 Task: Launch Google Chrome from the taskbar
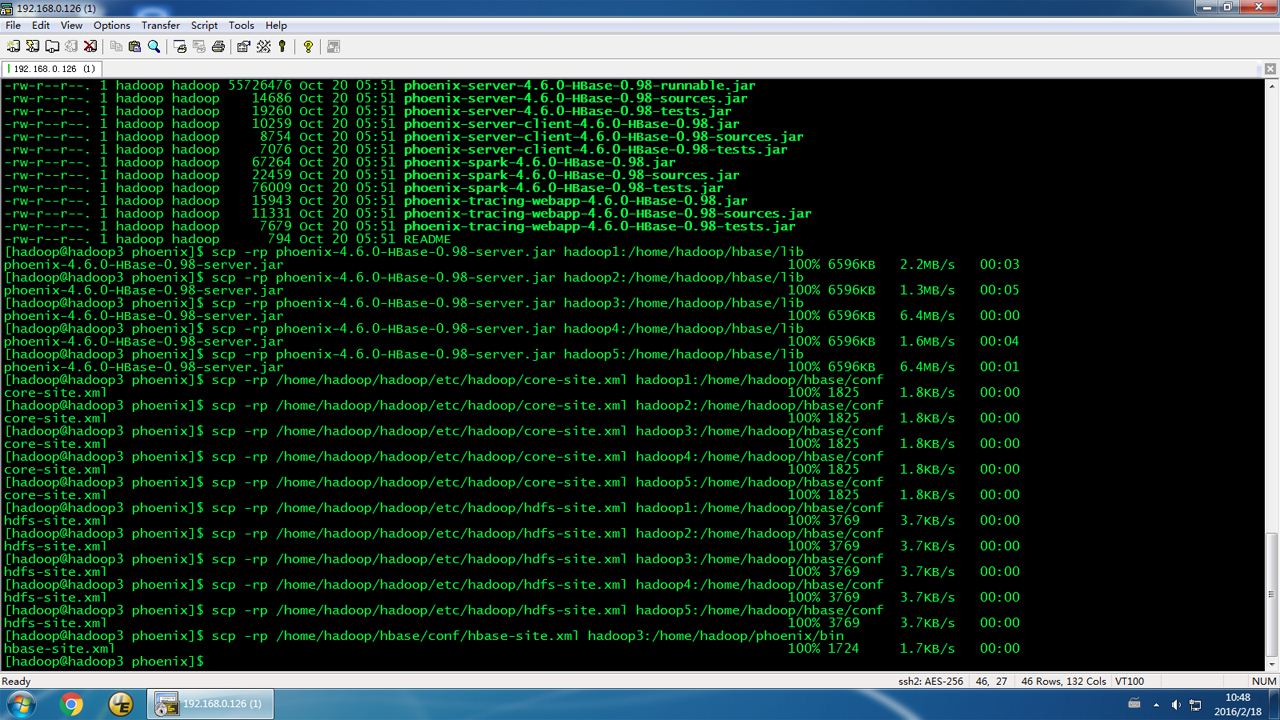(x=72, y=704)
